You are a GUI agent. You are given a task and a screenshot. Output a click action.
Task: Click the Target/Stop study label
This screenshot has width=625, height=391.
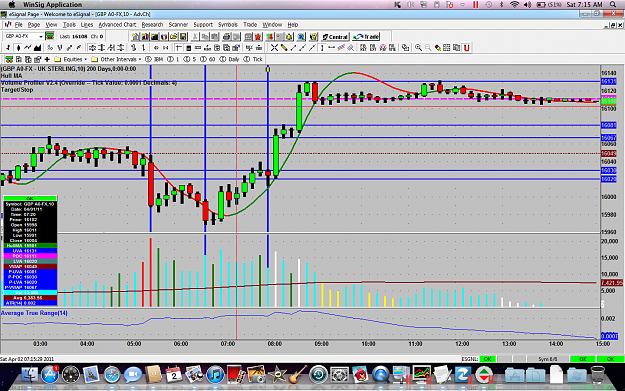pyautogui.click(x=17, y=90)
